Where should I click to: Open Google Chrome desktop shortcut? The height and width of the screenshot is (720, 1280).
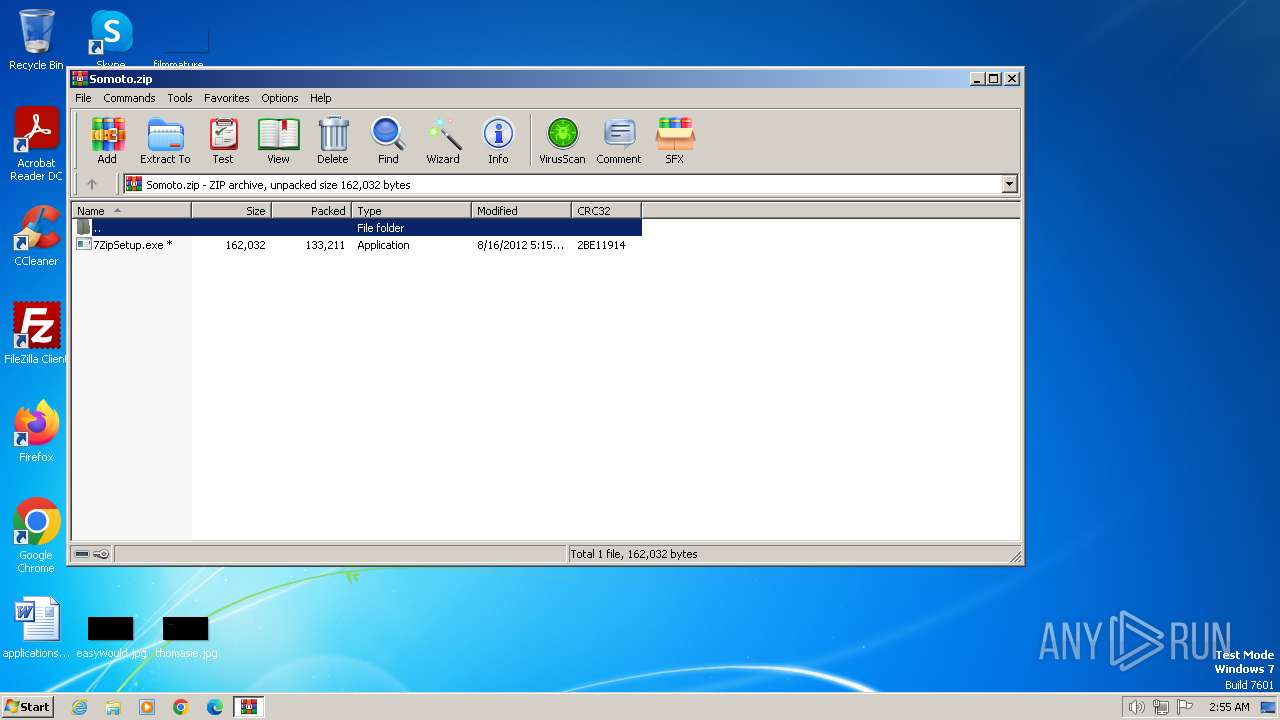click(x=36, y=535)
